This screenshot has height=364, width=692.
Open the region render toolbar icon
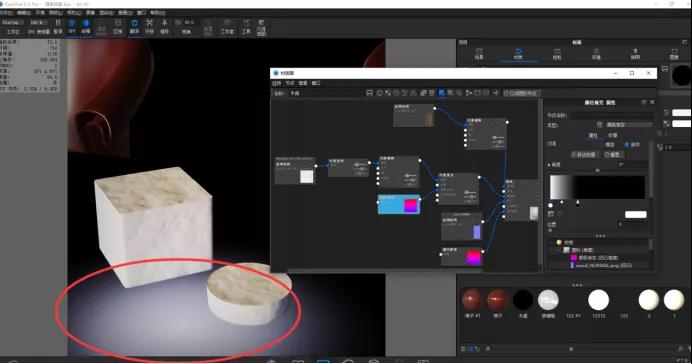118,26
